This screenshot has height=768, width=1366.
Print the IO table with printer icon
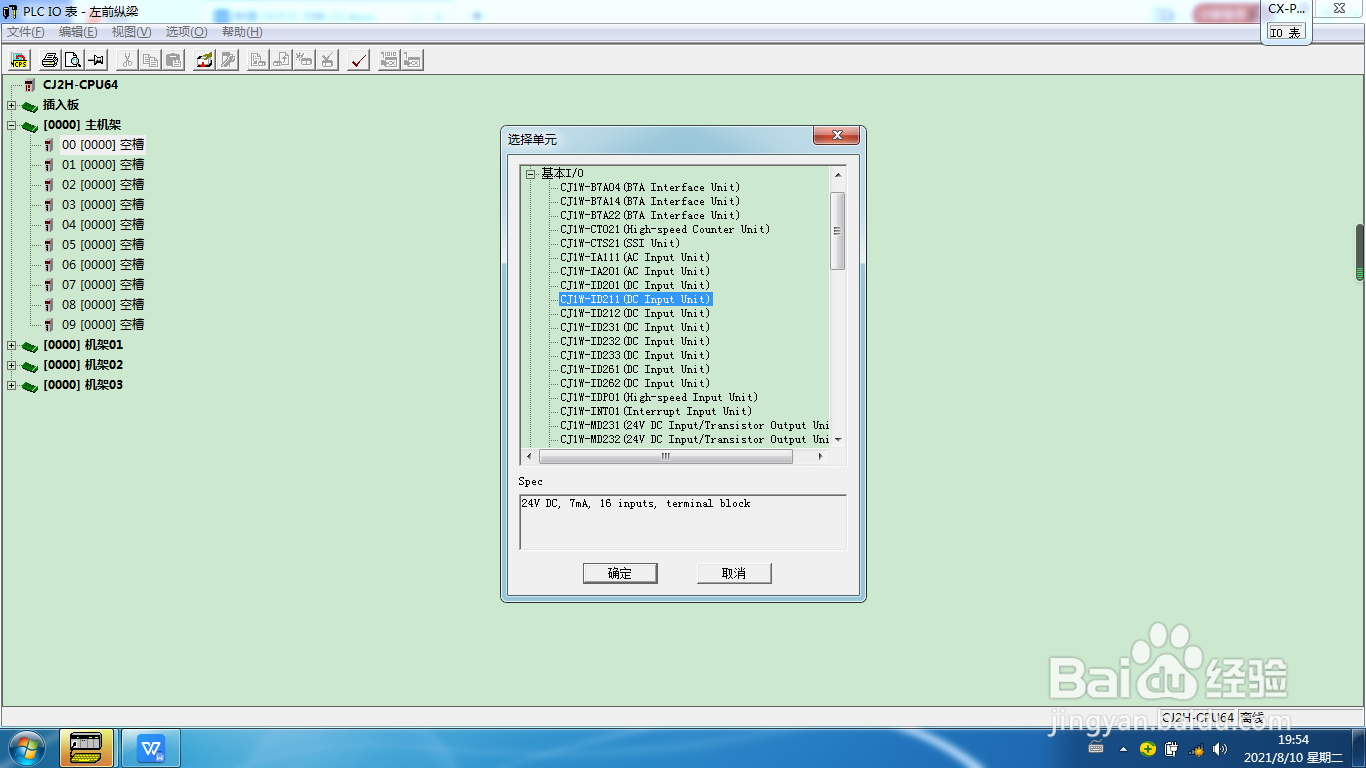point(49,60)
